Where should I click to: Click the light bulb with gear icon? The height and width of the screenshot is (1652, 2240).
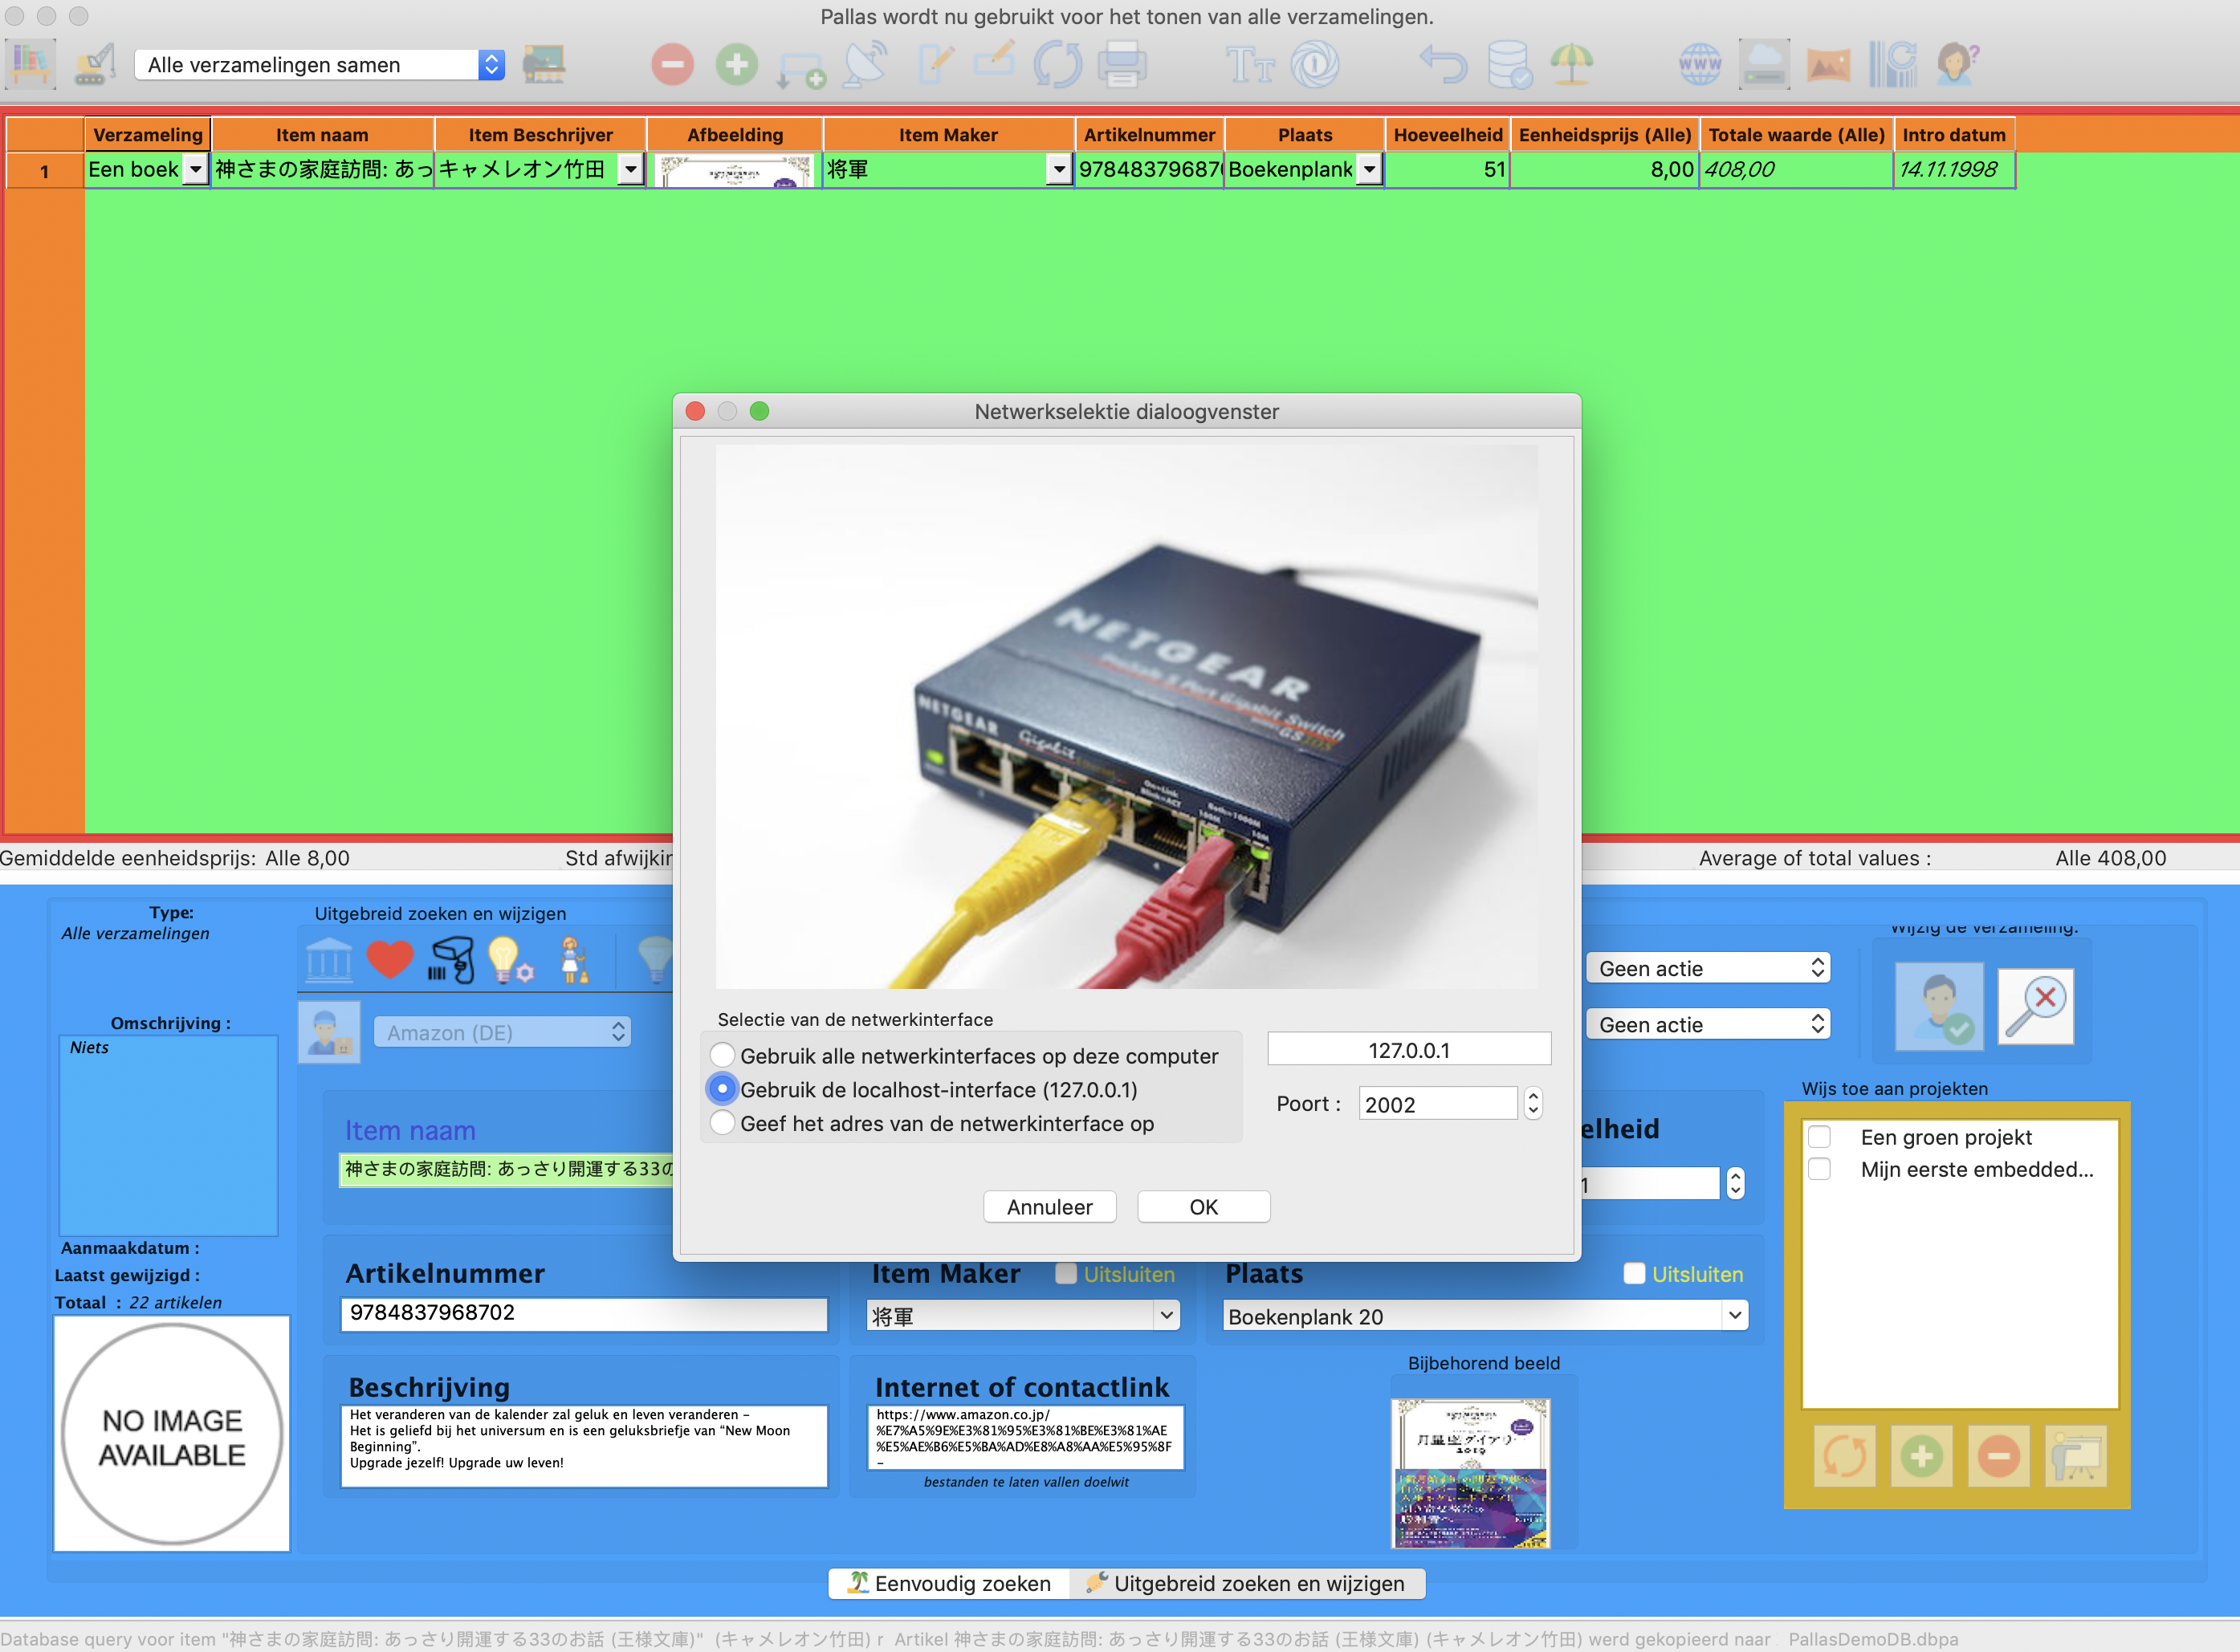pyautogui.click(x=510, y=960)
